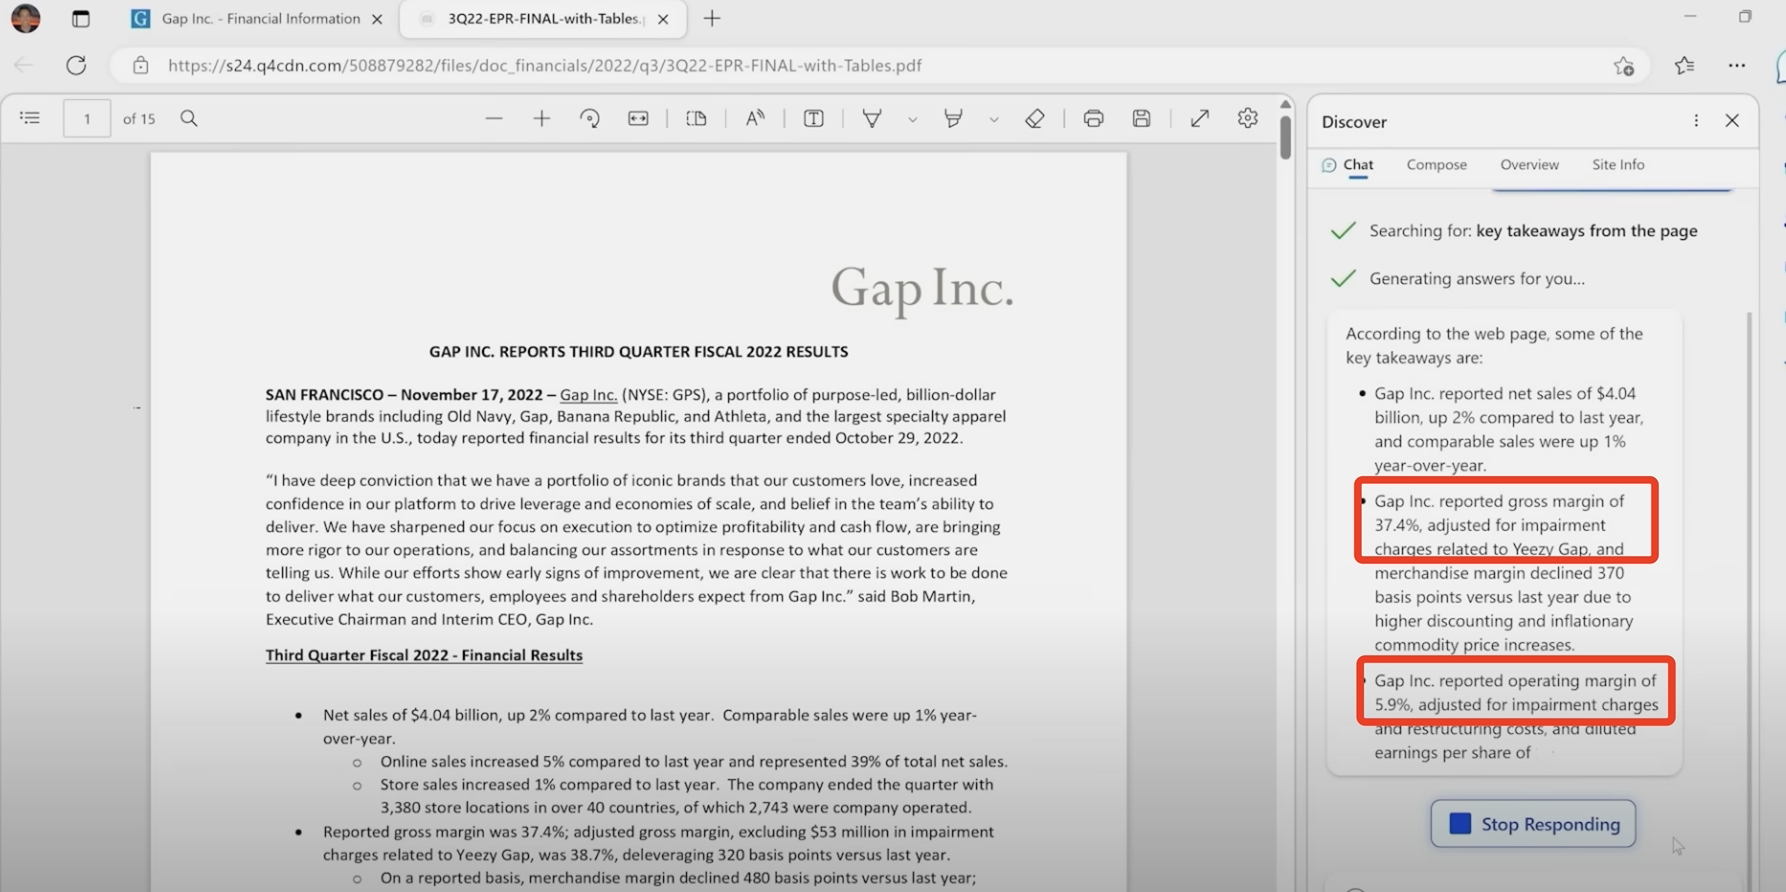Expand the Draw tool options dropdown
Viewport: 1786px width, 892px height.
(912, 119)
